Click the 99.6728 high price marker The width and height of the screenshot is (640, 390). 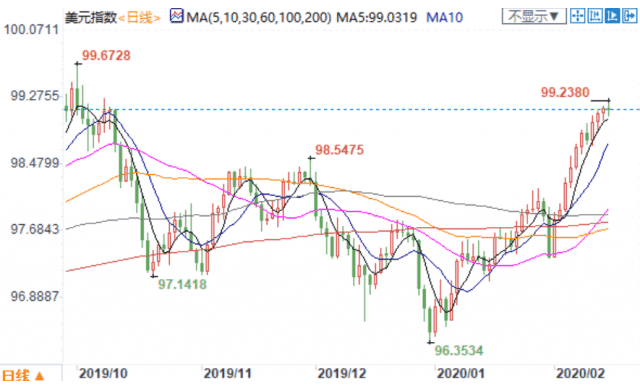[x=106, y=55]
